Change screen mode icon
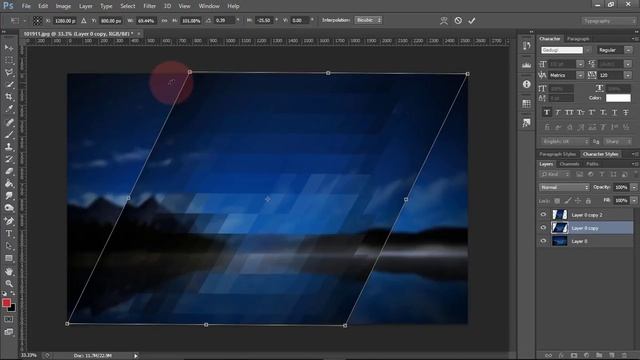Viewport: 640px width, 360px height. (x=8, y=332)
